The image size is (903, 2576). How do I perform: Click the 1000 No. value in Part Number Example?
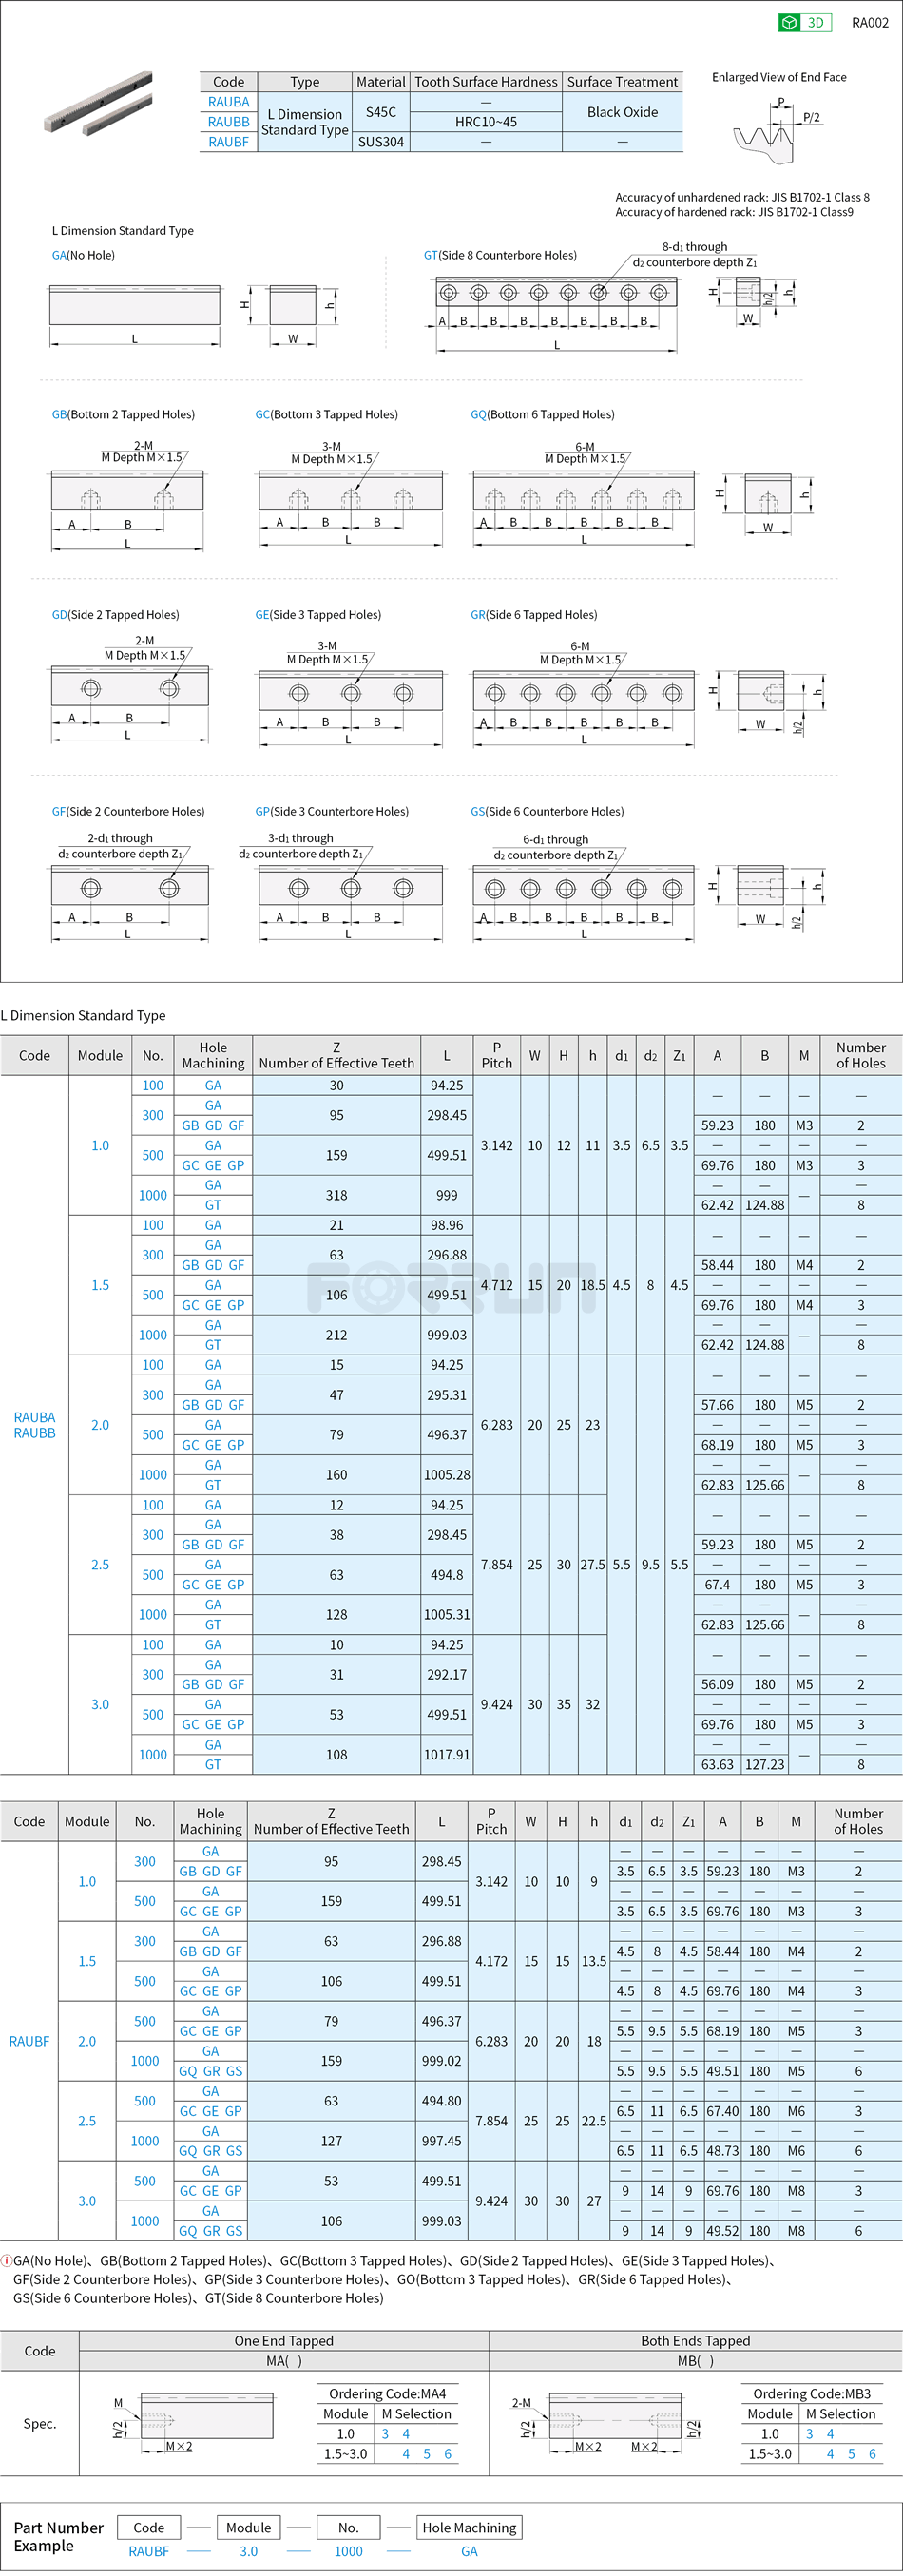(x=348, y=2551)
